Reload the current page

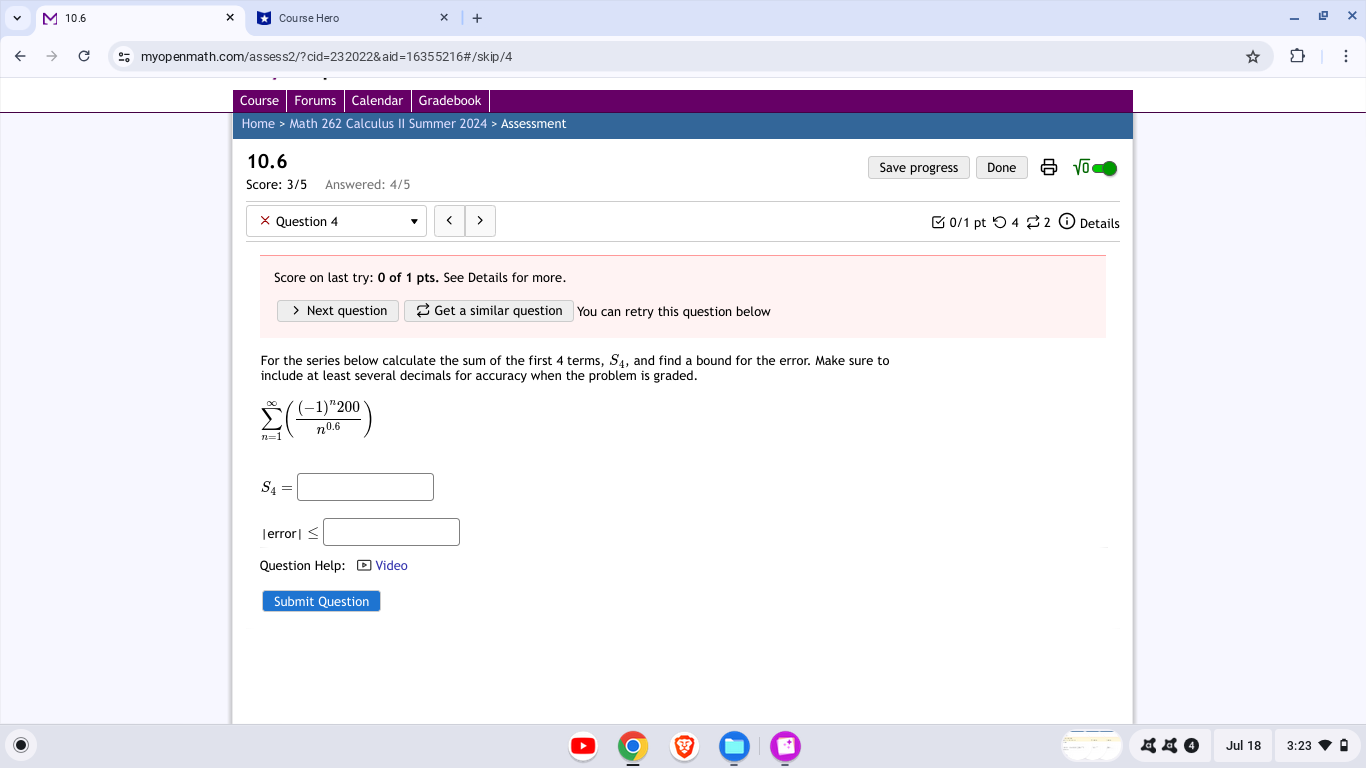84,56
